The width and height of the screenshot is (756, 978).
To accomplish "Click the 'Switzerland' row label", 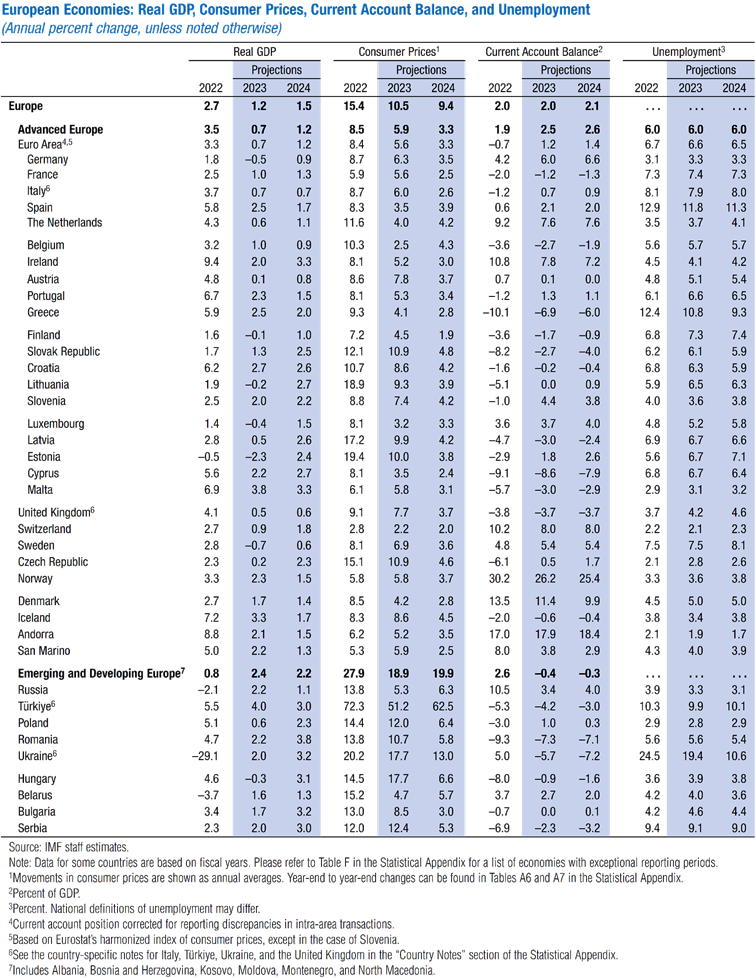I will pyautogui.click(x=44, y=529).
